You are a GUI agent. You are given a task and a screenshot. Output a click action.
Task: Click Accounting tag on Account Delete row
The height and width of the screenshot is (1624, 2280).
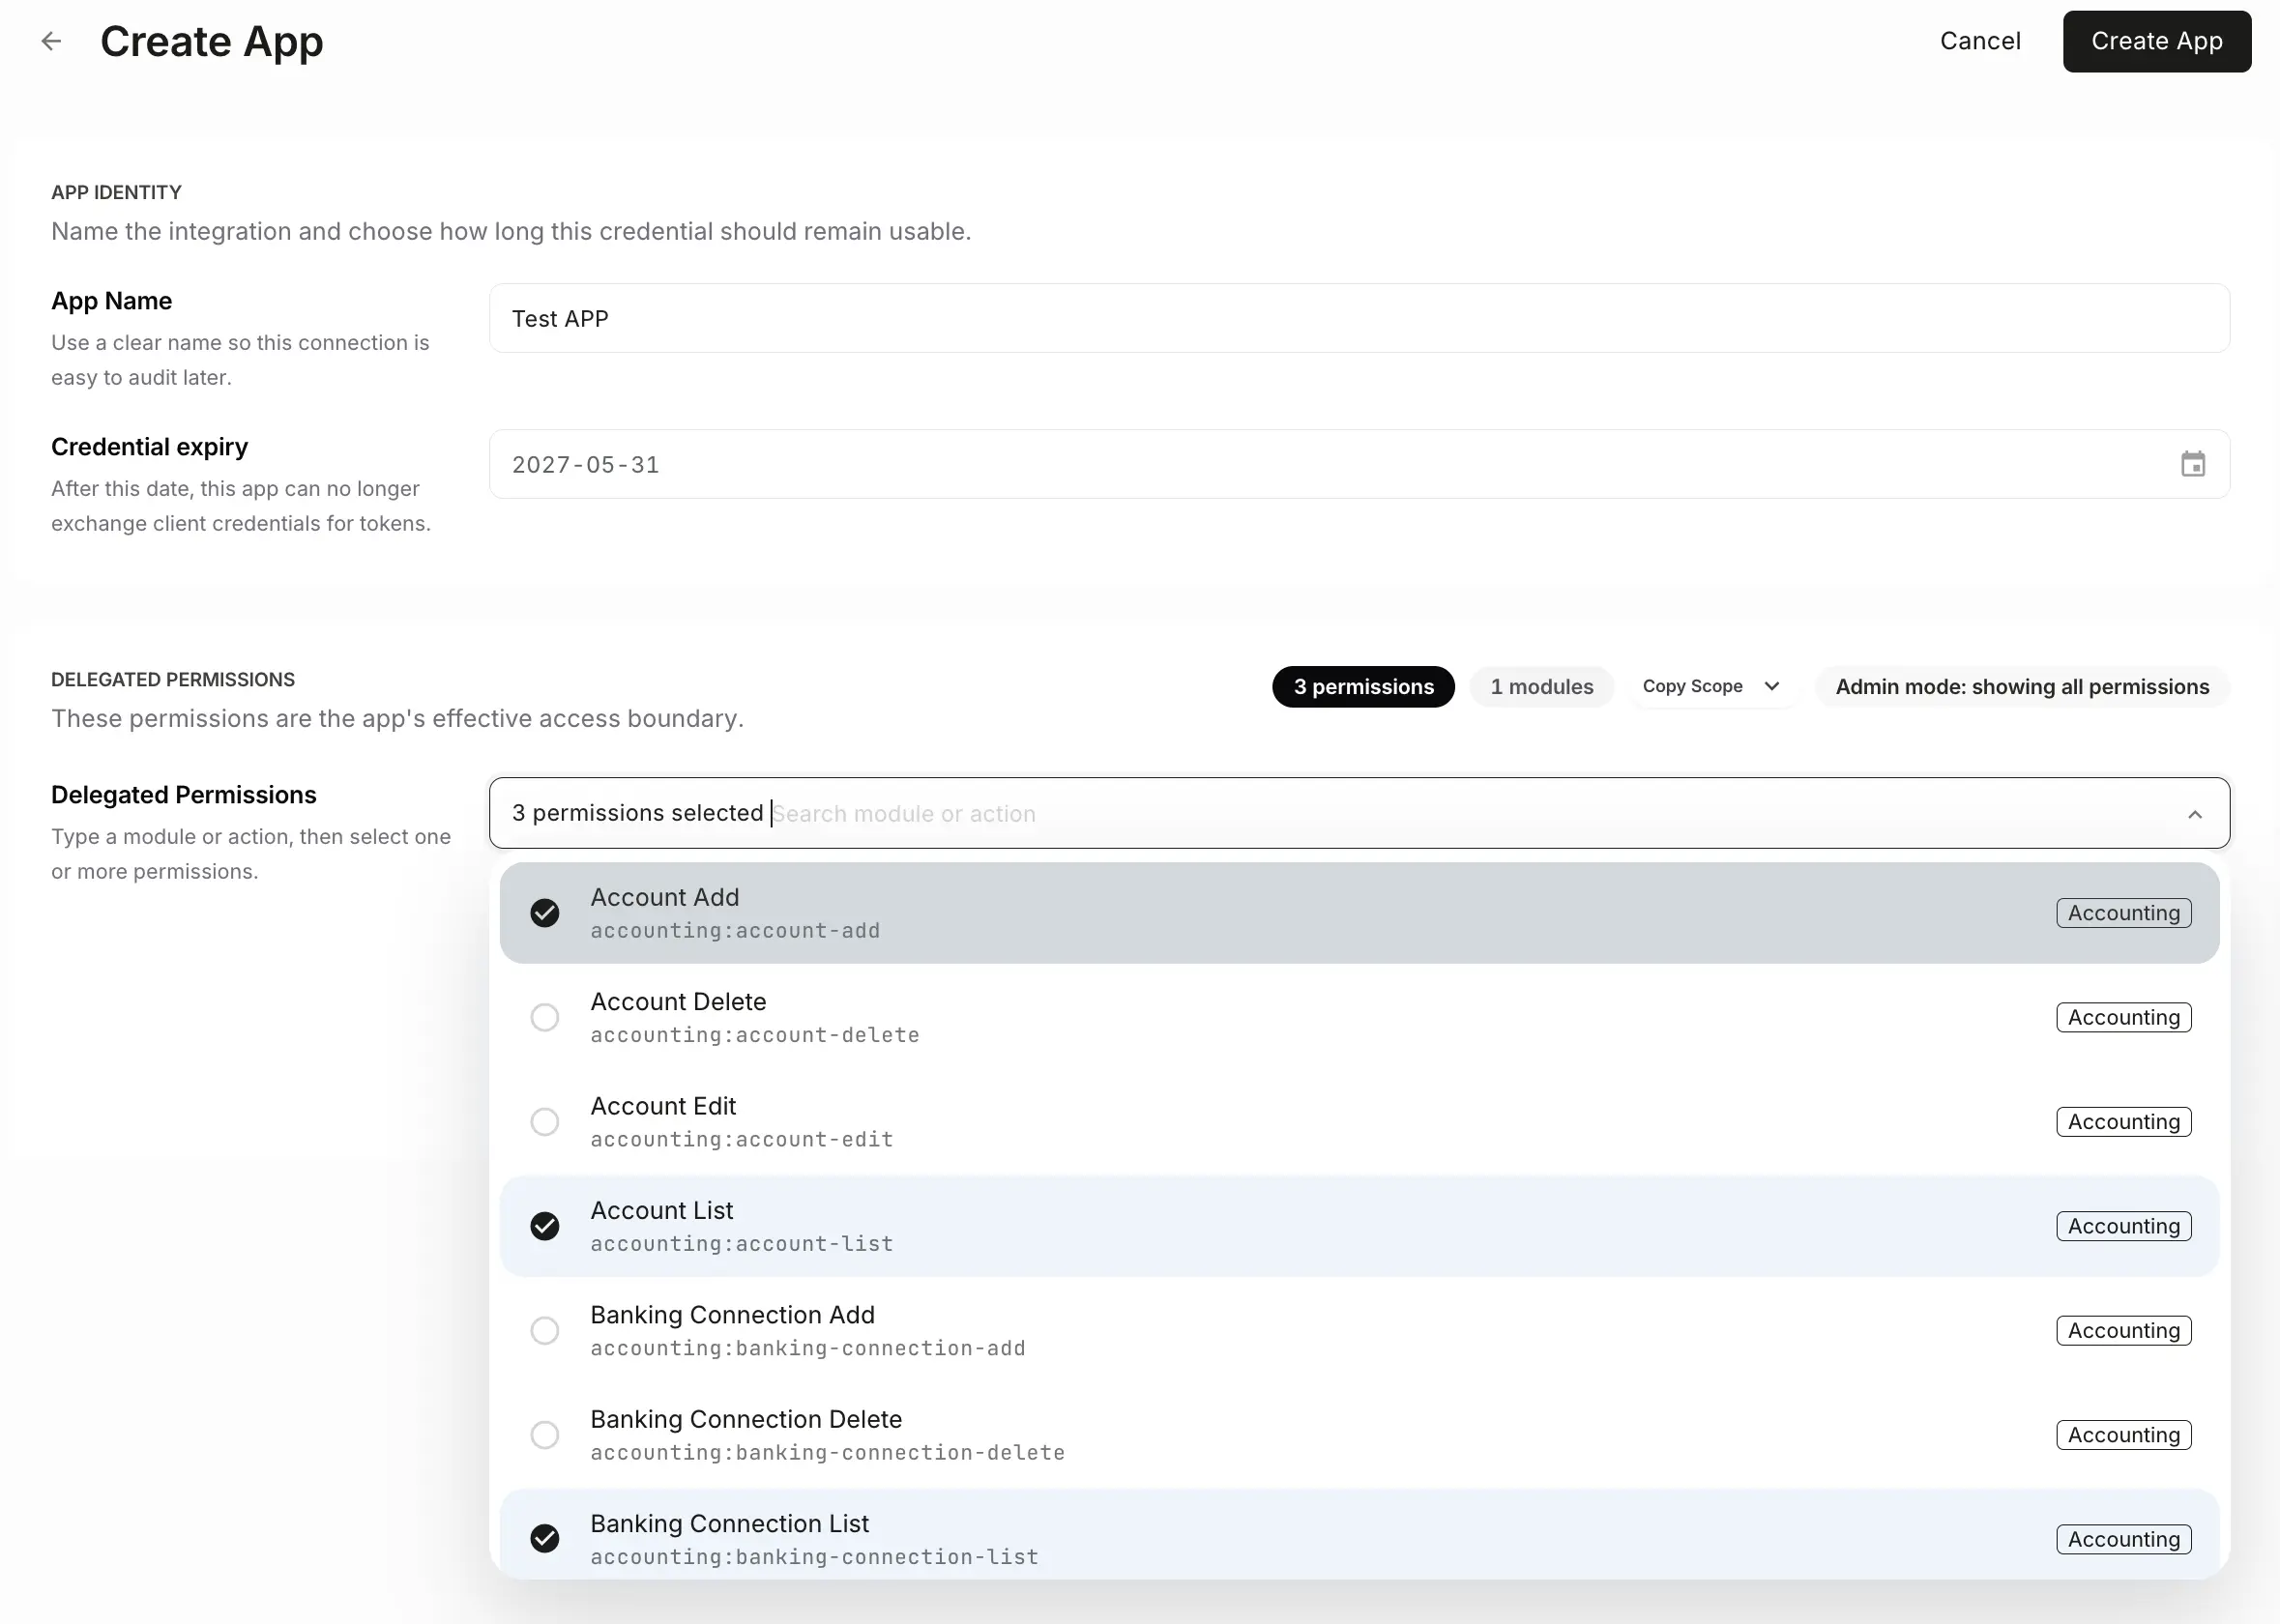2123,1017
